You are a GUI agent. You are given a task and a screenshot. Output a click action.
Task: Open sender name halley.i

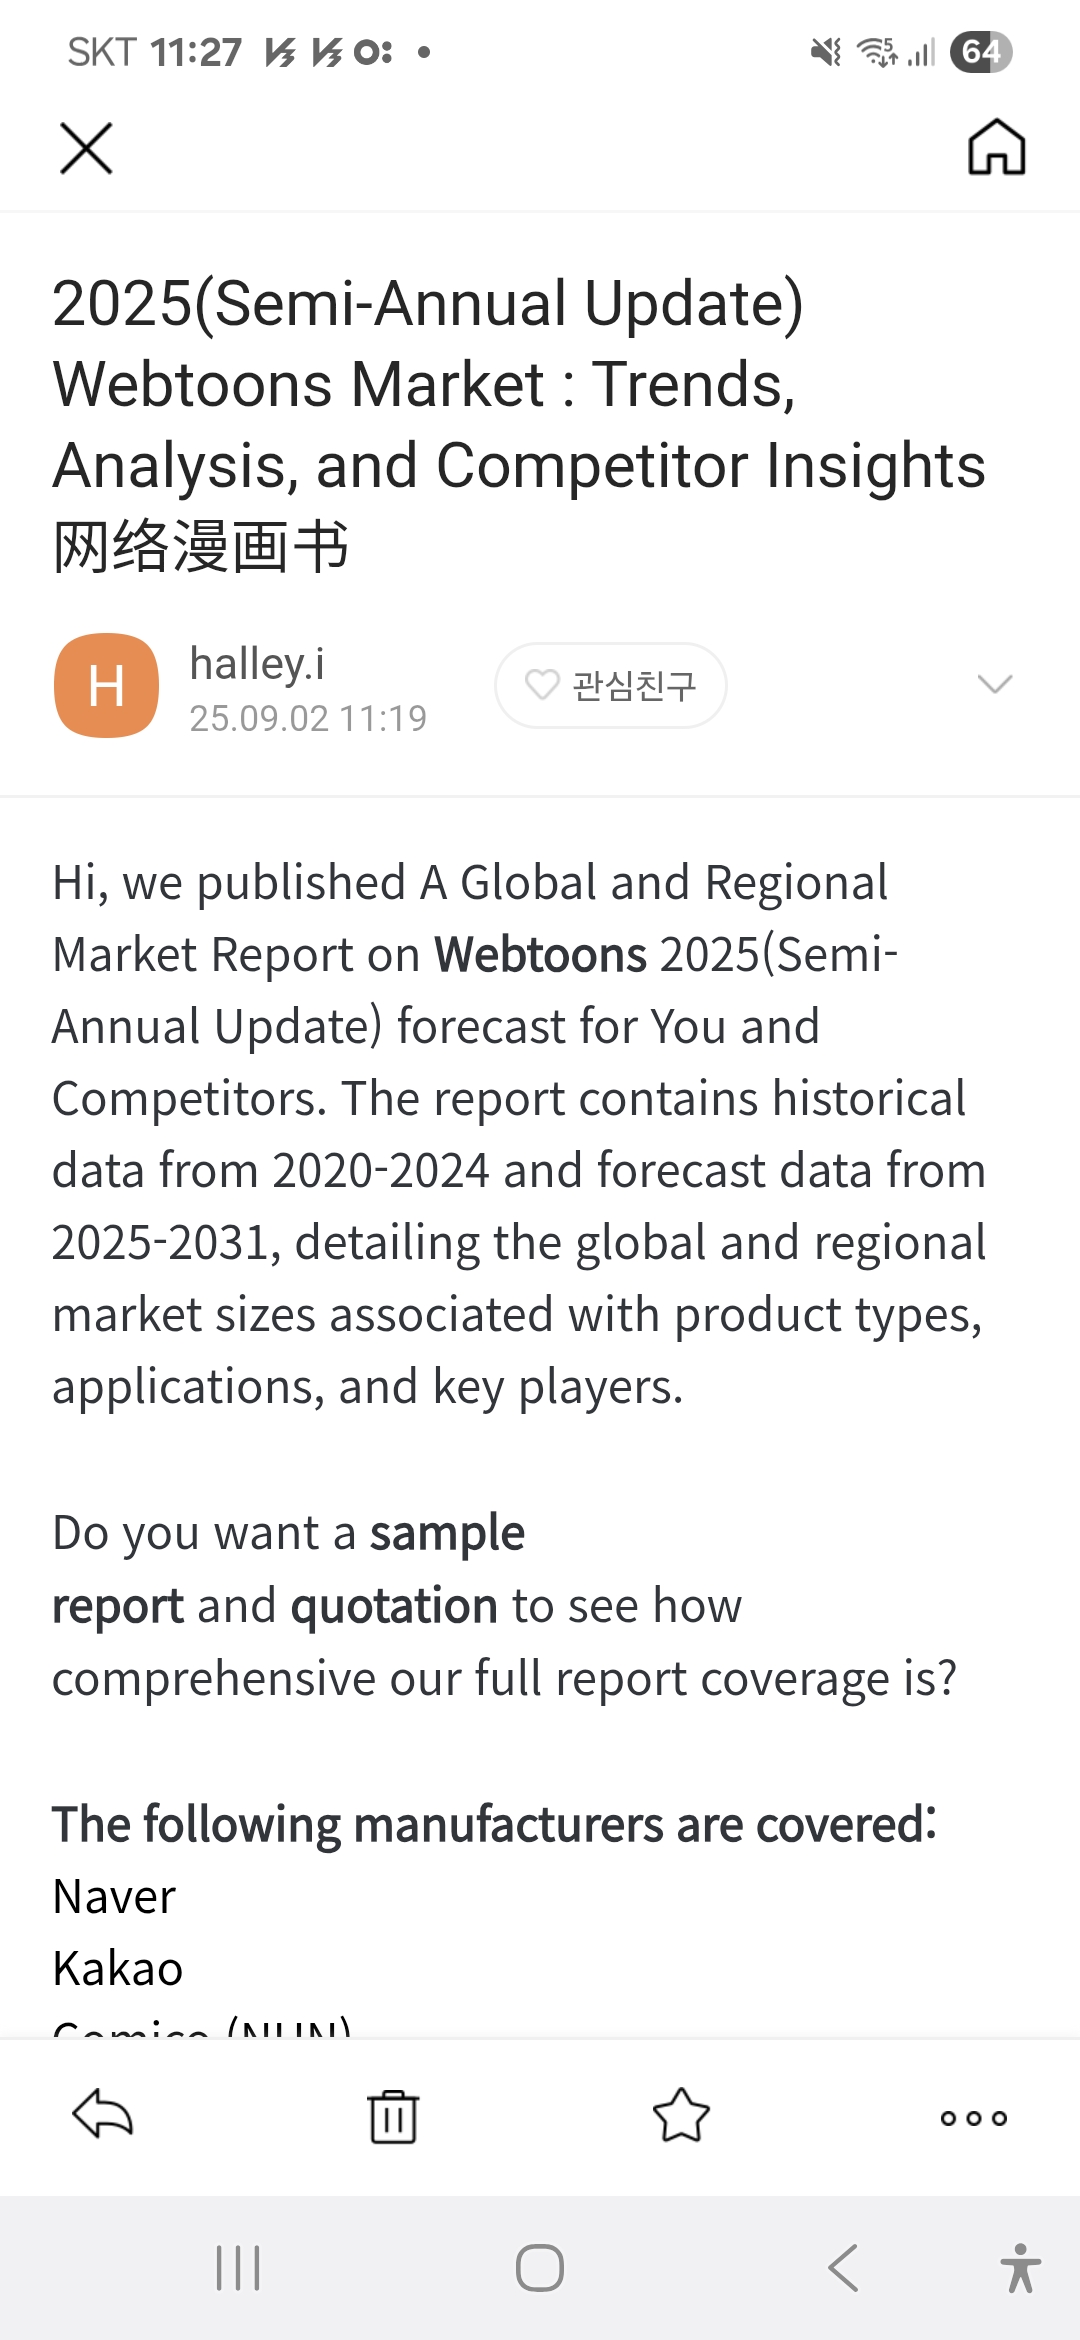(257, 664)
